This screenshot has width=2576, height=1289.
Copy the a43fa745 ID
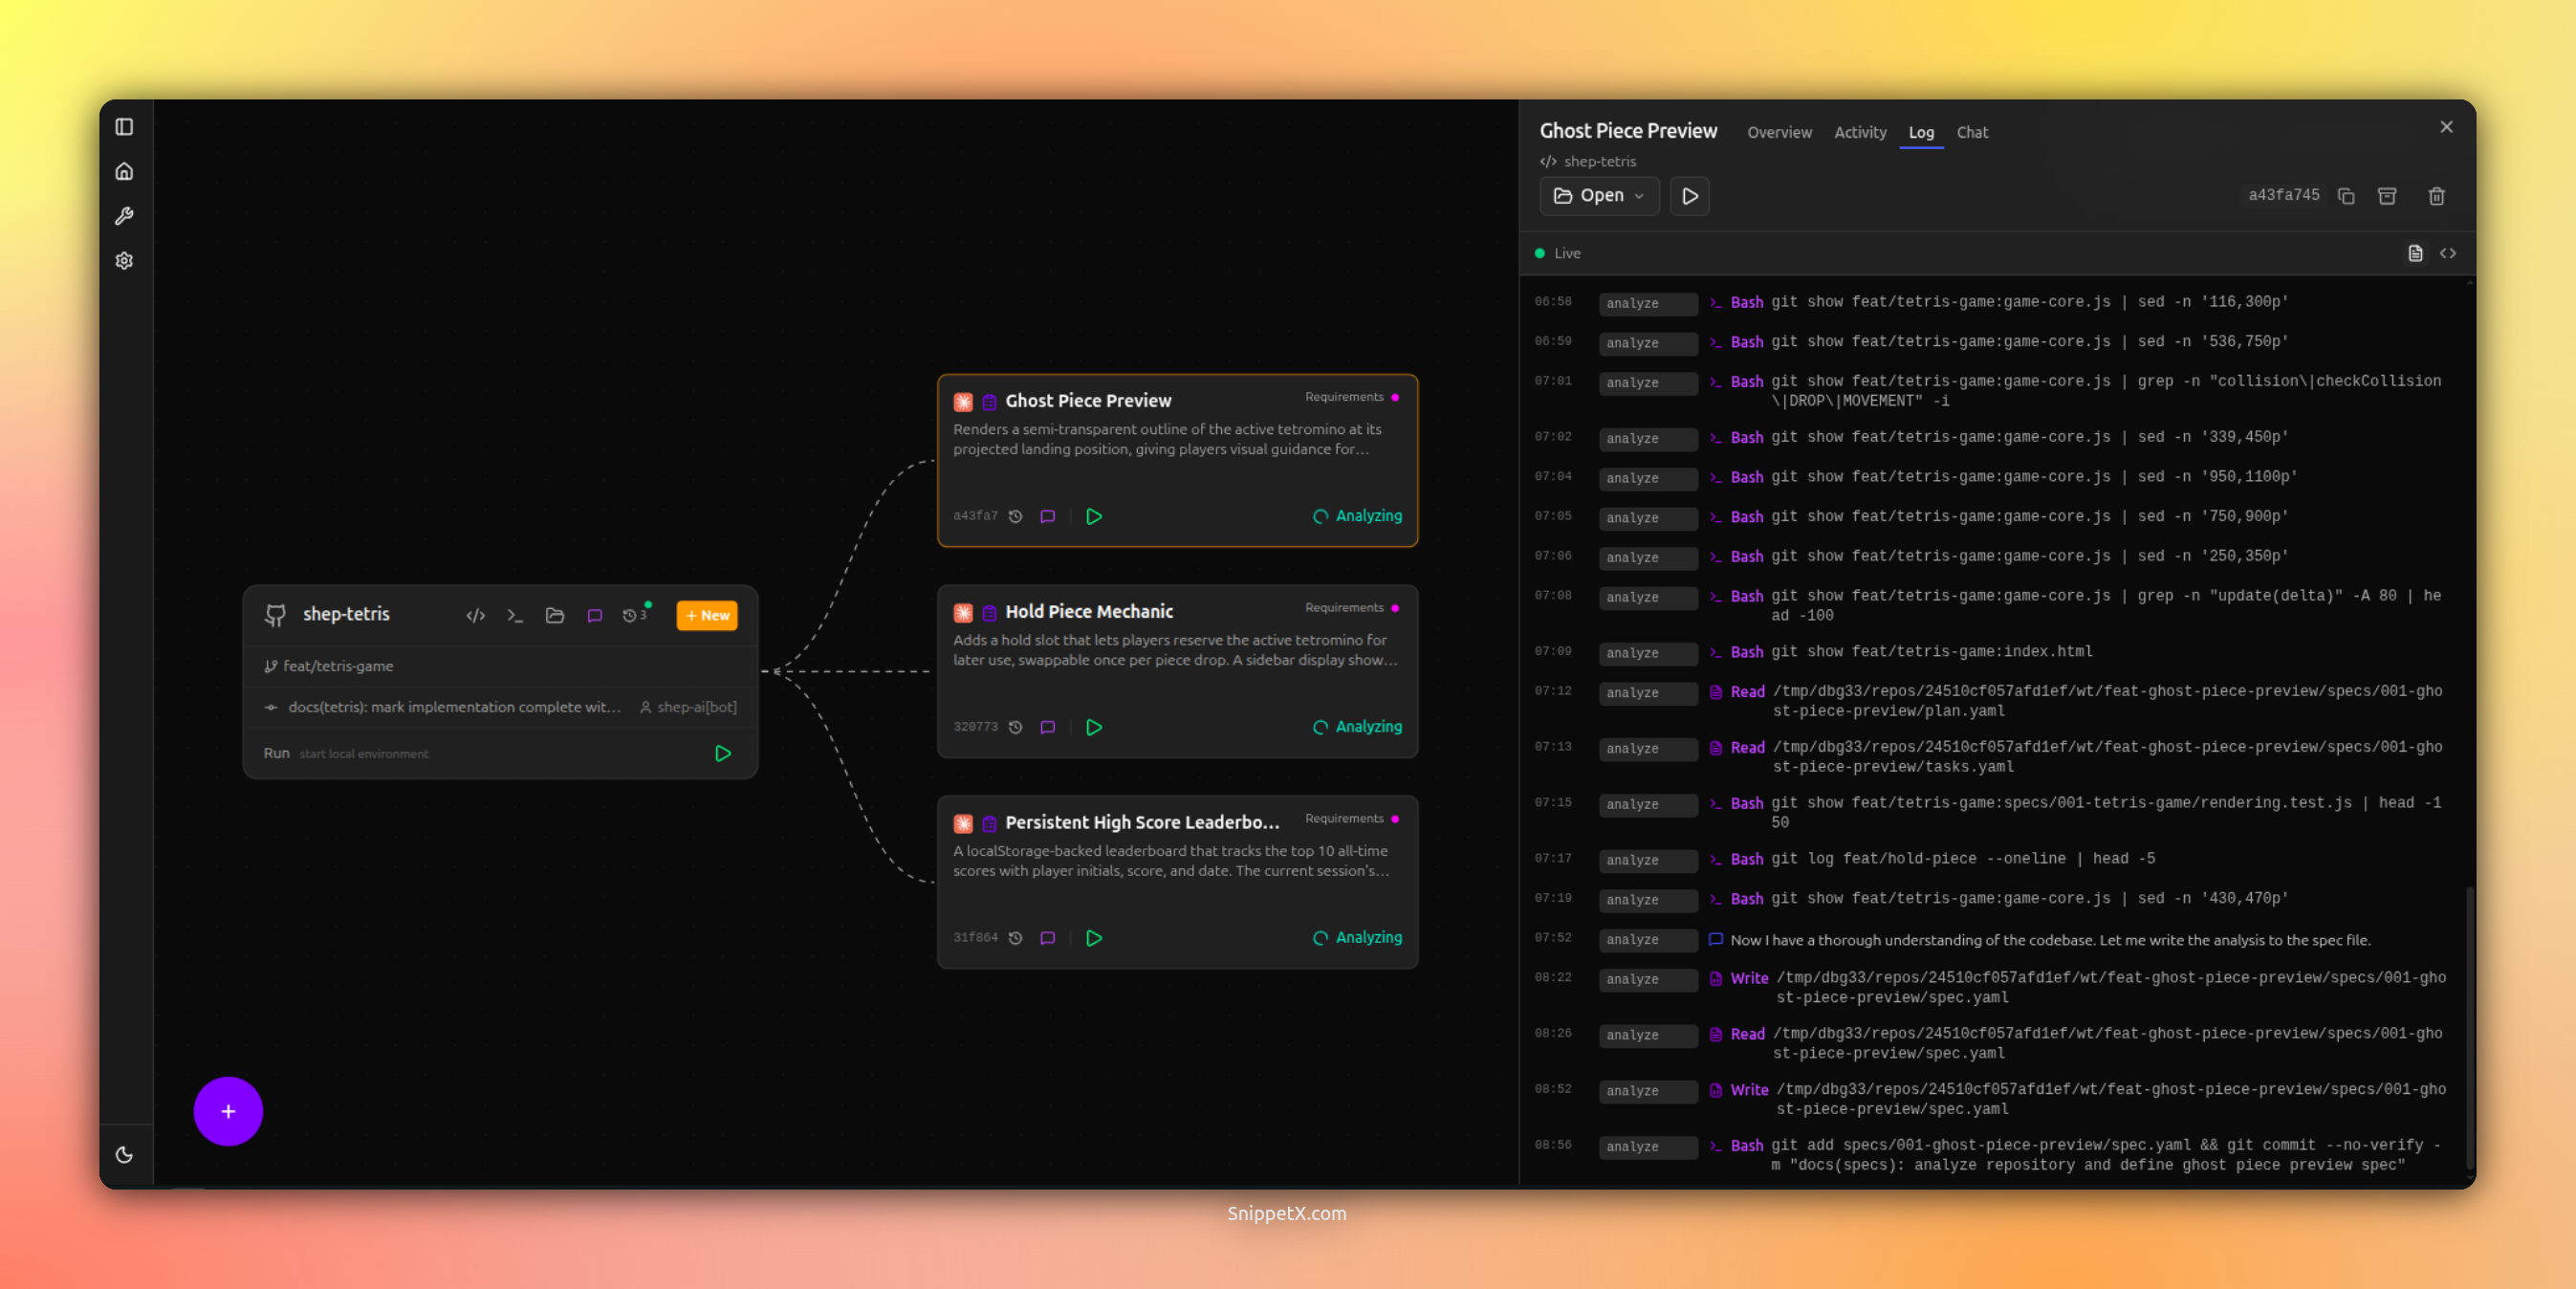click(x=2346, y=196)
